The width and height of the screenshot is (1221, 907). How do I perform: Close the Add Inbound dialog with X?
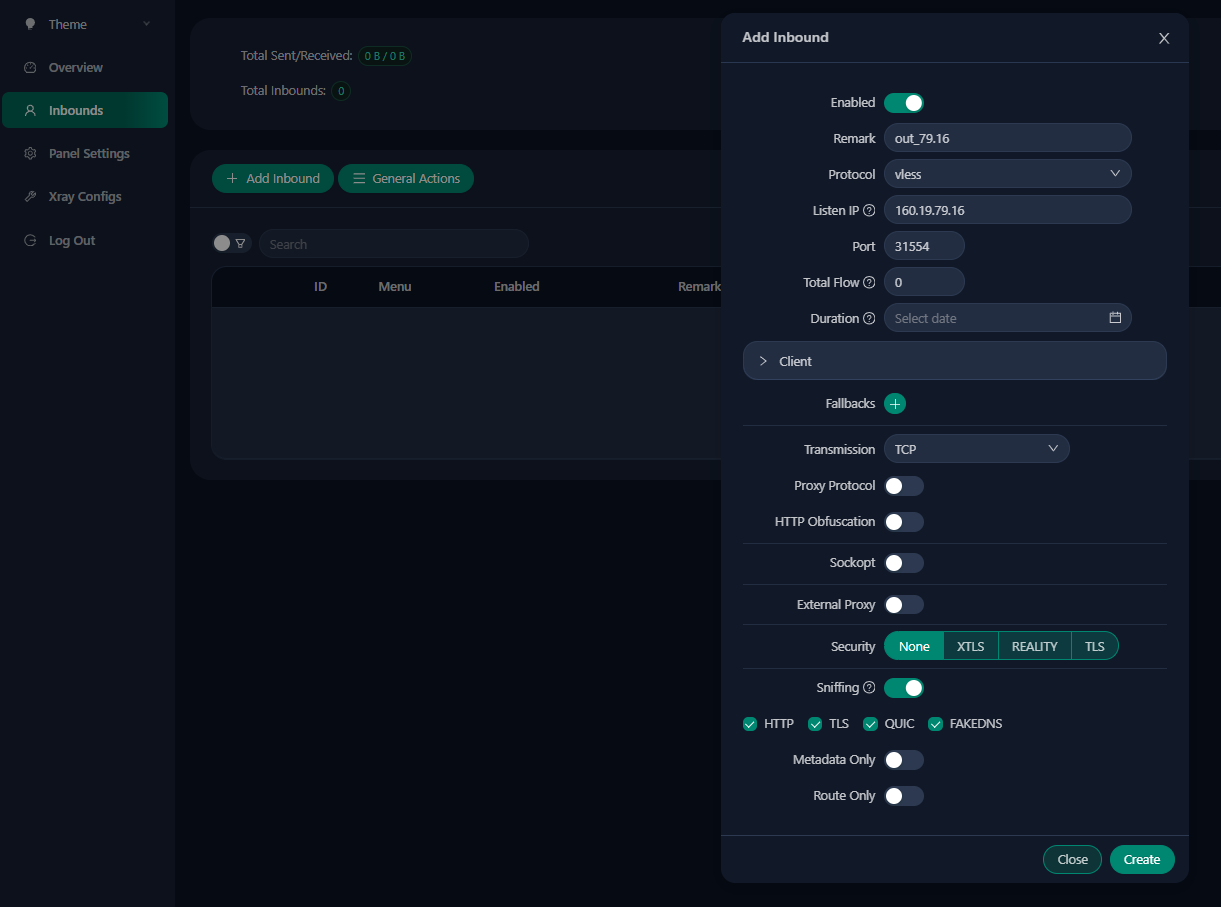point(1163,38)
